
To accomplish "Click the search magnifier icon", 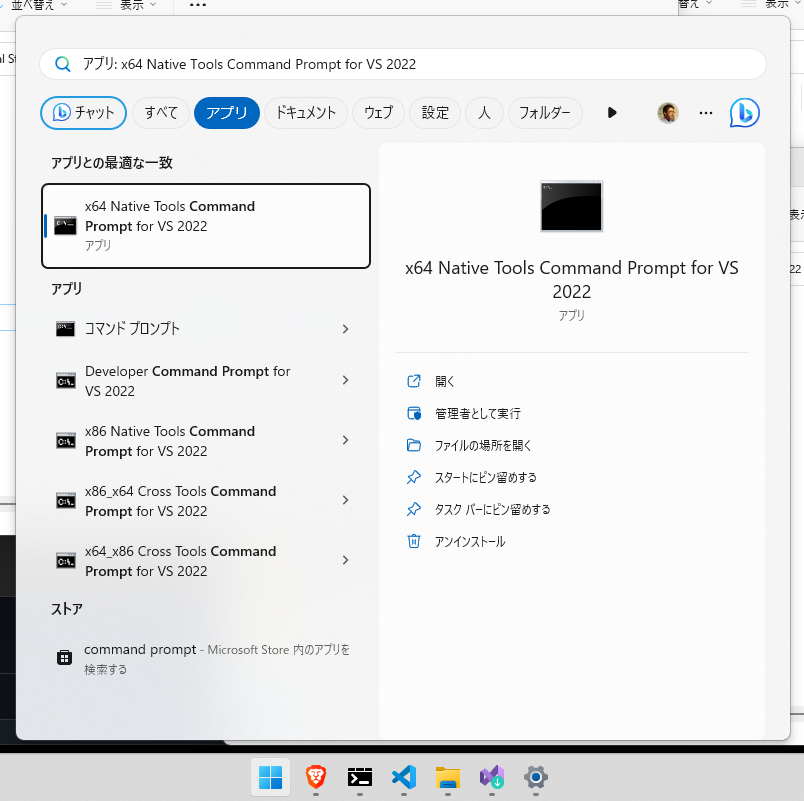I will tap(63, 65).
